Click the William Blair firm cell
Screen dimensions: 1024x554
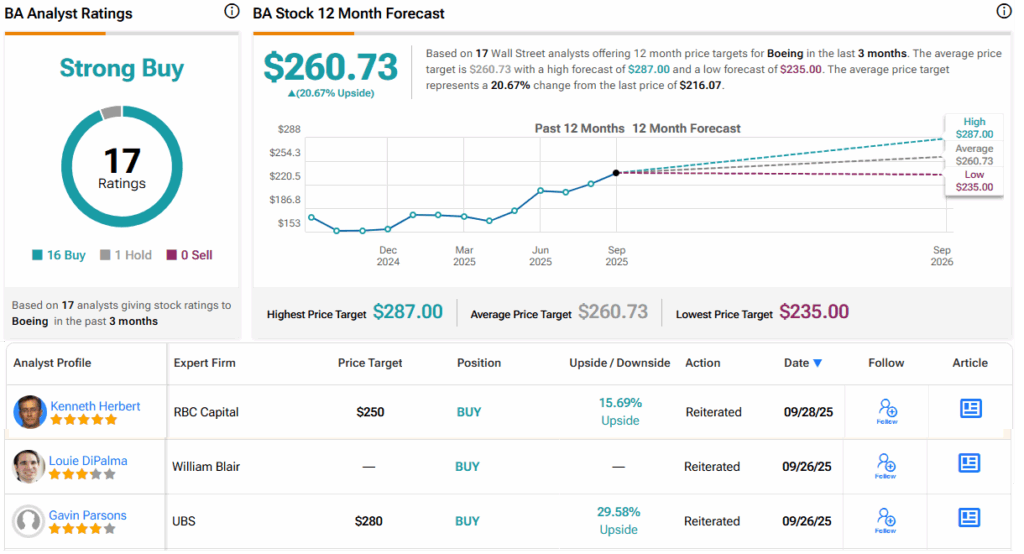point(206,466)
